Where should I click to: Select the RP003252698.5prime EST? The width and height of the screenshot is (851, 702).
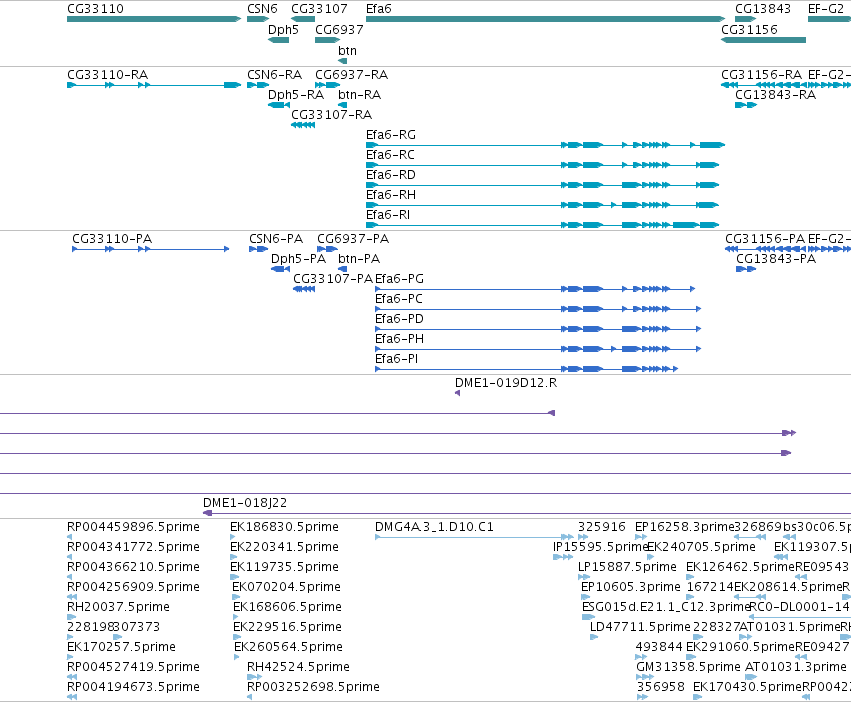(x=252, y=697)
